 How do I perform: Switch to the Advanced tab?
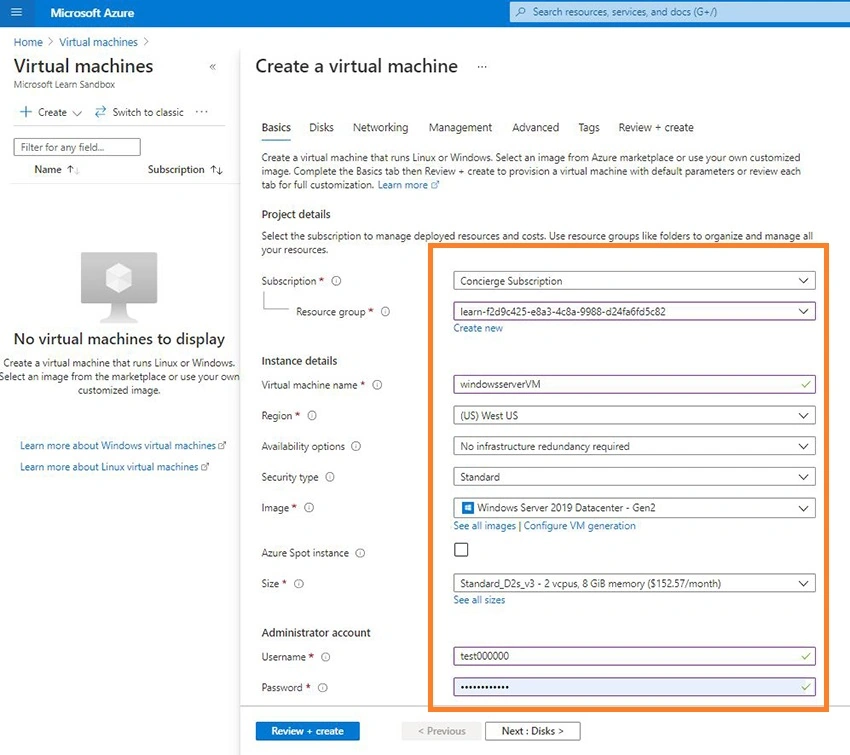point(536,127)
